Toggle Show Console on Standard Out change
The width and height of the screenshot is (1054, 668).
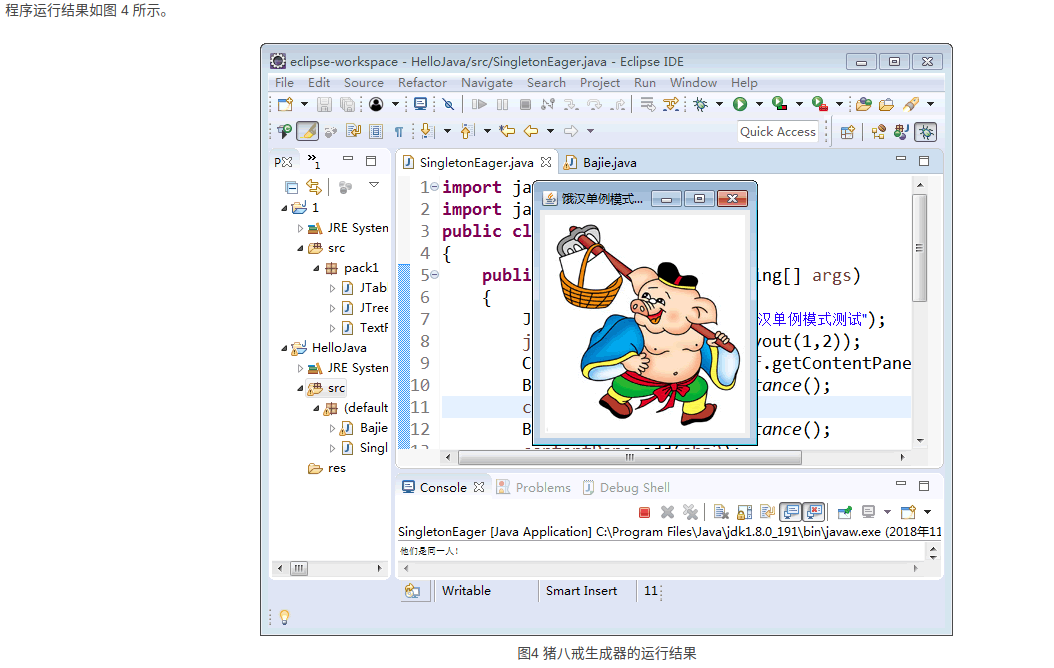791,513
